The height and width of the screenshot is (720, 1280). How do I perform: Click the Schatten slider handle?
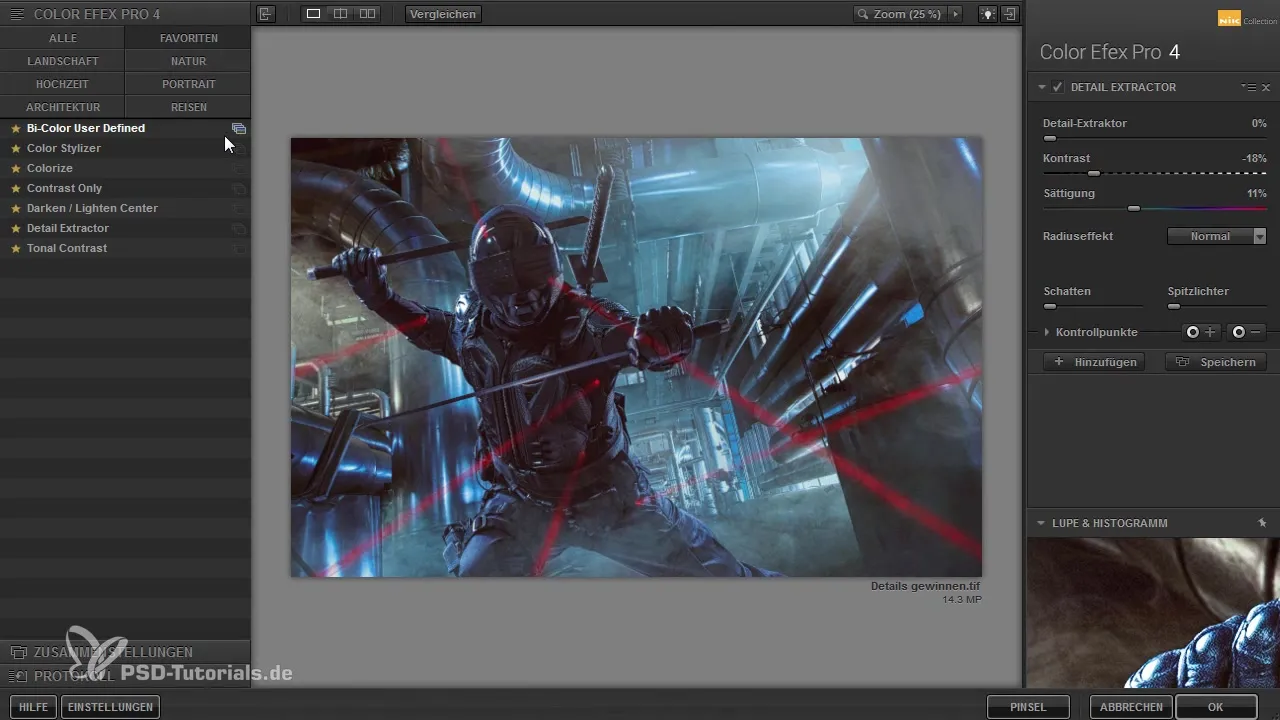(x=1050, y=306)
